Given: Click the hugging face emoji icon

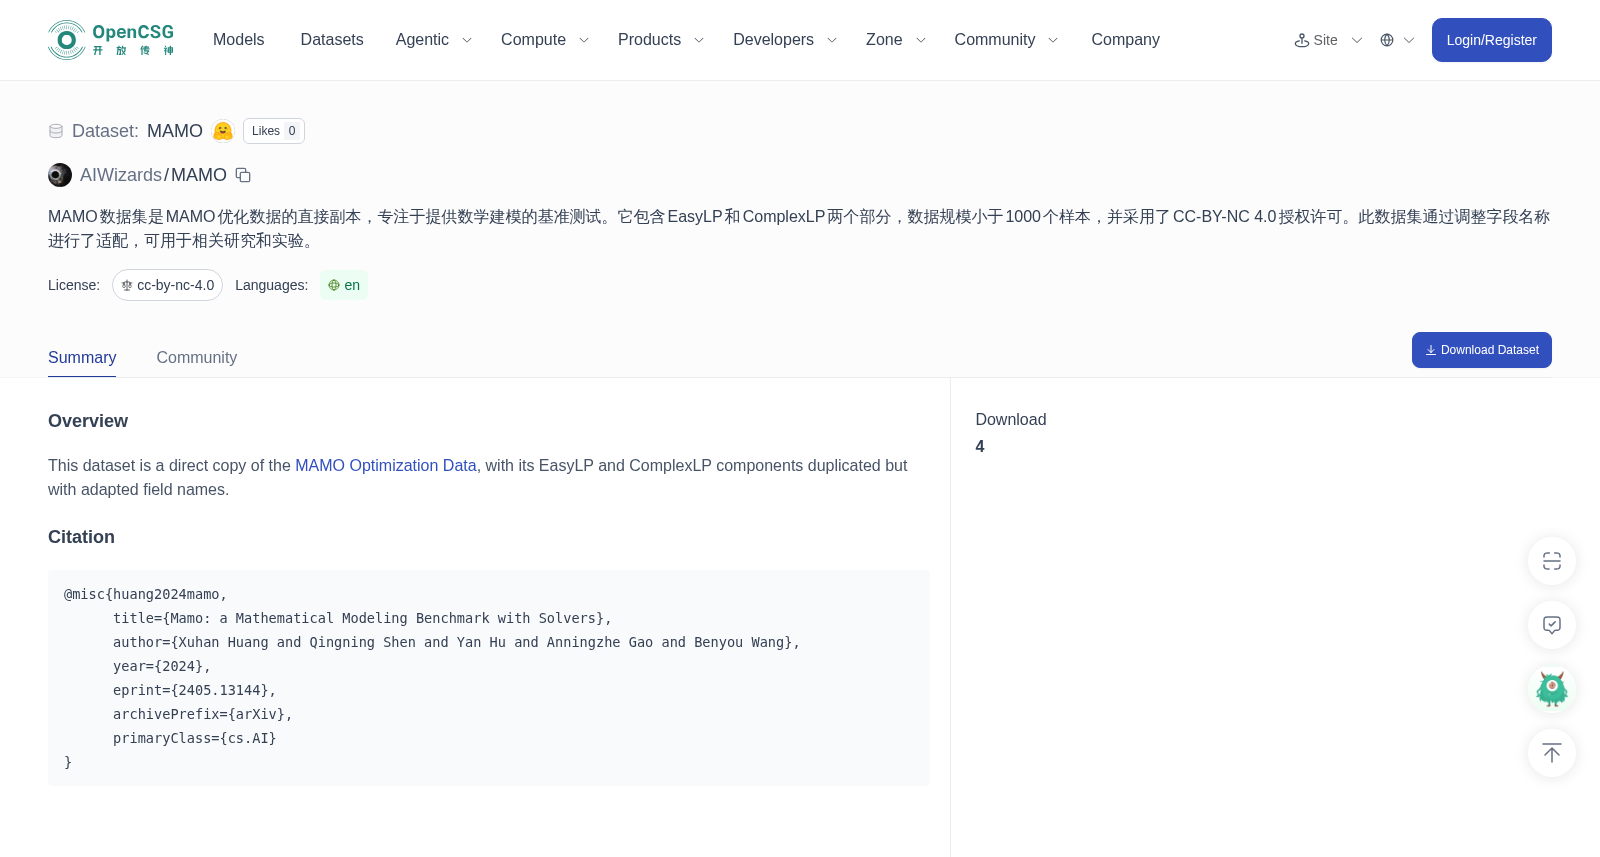Looking at the screenshot, I should click(x=223, y=131).
